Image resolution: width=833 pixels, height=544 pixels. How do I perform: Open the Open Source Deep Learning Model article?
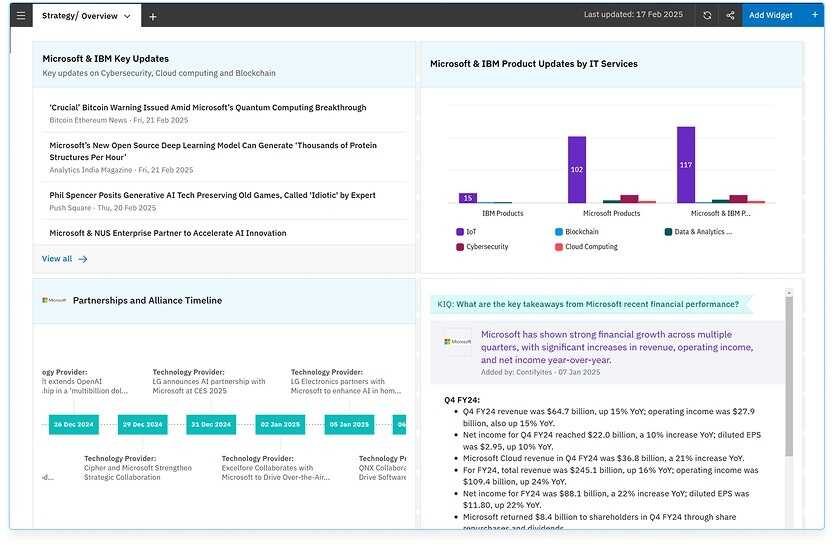[x=213, y=151]
